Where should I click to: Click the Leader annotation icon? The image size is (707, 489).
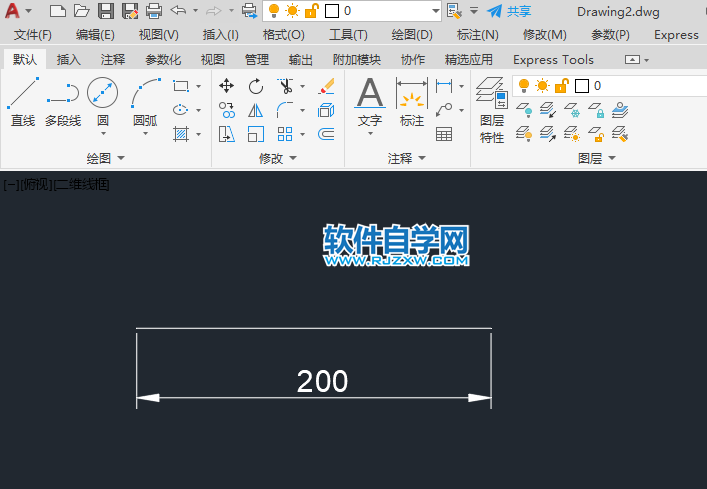(x=444, y=110)
